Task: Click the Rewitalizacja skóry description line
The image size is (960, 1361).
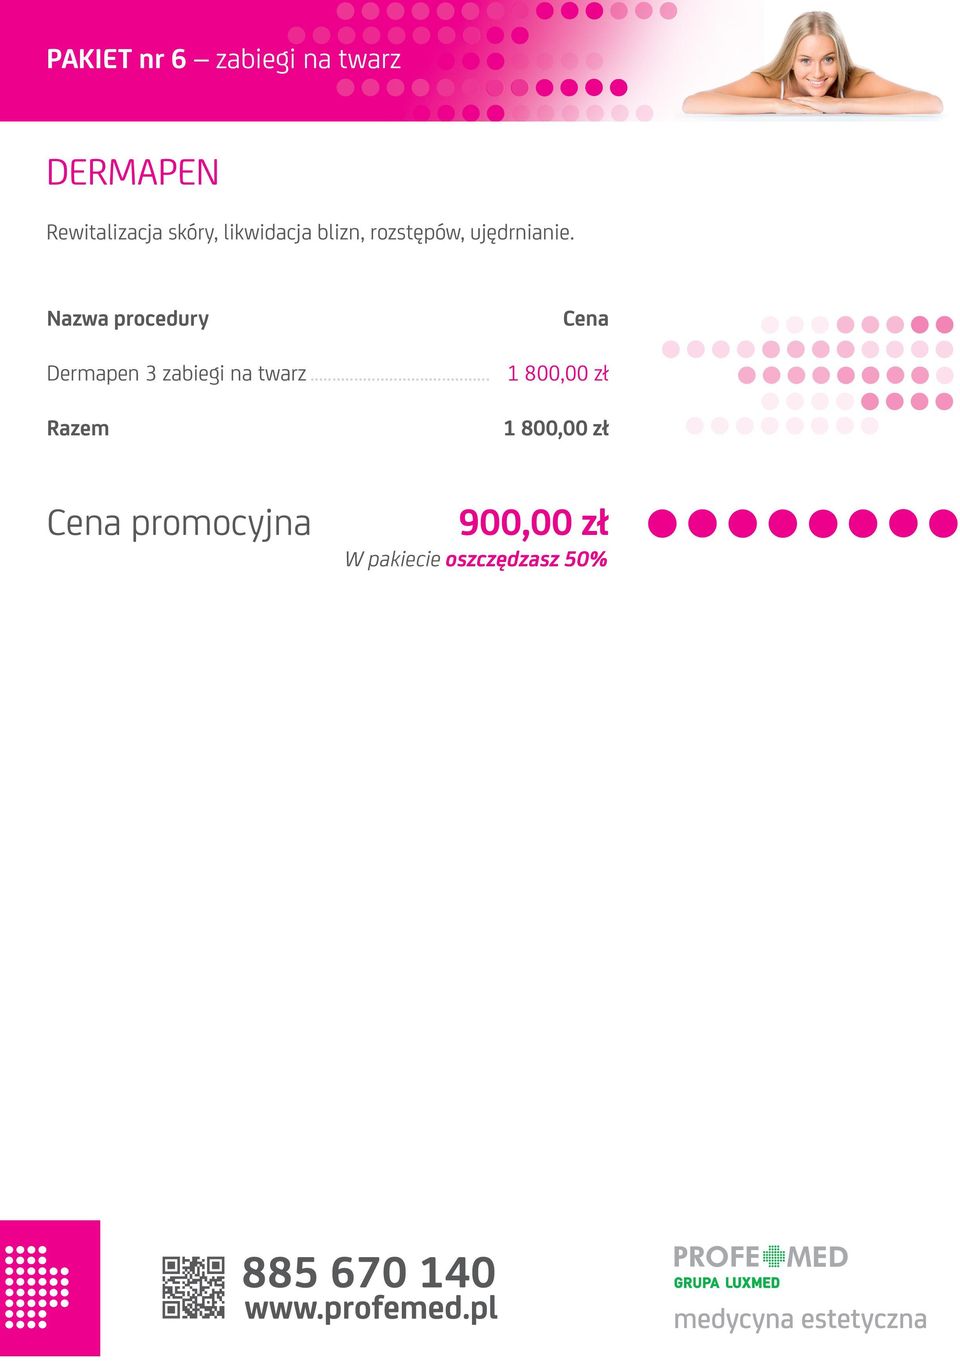Action: pyautogui.click(x=311, y=233)
